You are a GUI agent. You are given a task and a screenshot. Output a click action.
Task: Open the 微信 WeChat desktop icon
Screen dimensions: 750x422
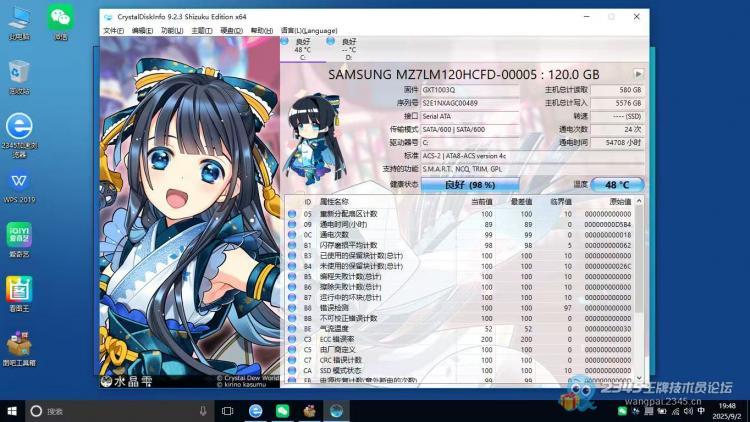tap(60, 22)
